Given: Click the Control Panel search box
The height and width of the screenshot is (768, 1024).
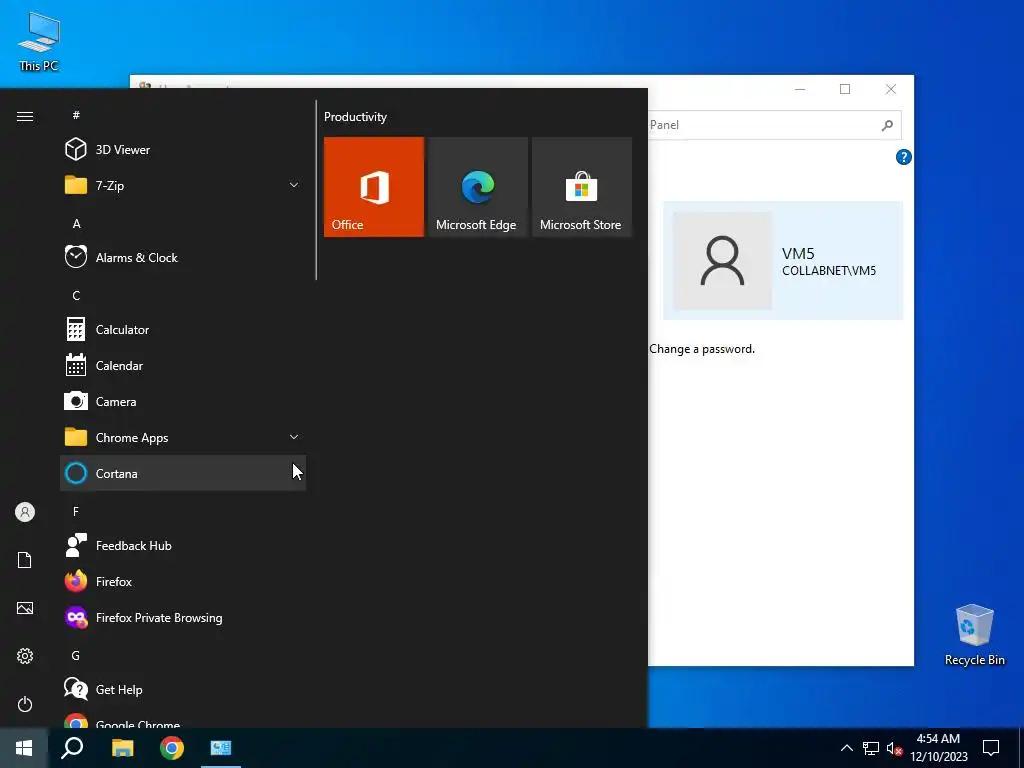Looking at the screenshot, I should (775, 125).
